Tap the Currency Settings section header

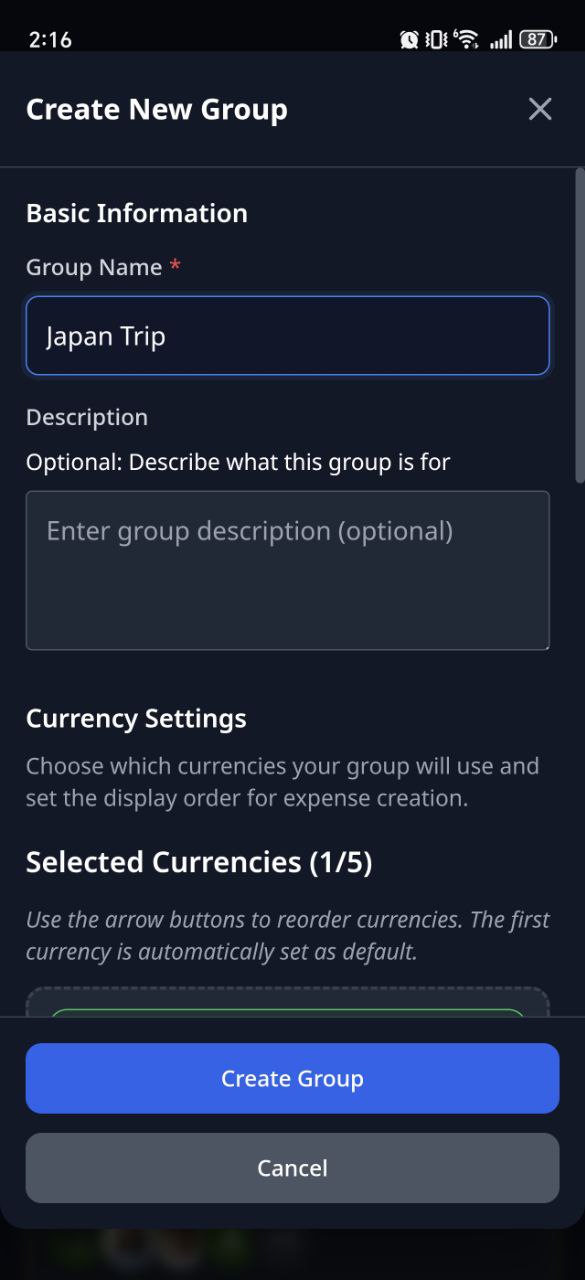tap(136, 718)
